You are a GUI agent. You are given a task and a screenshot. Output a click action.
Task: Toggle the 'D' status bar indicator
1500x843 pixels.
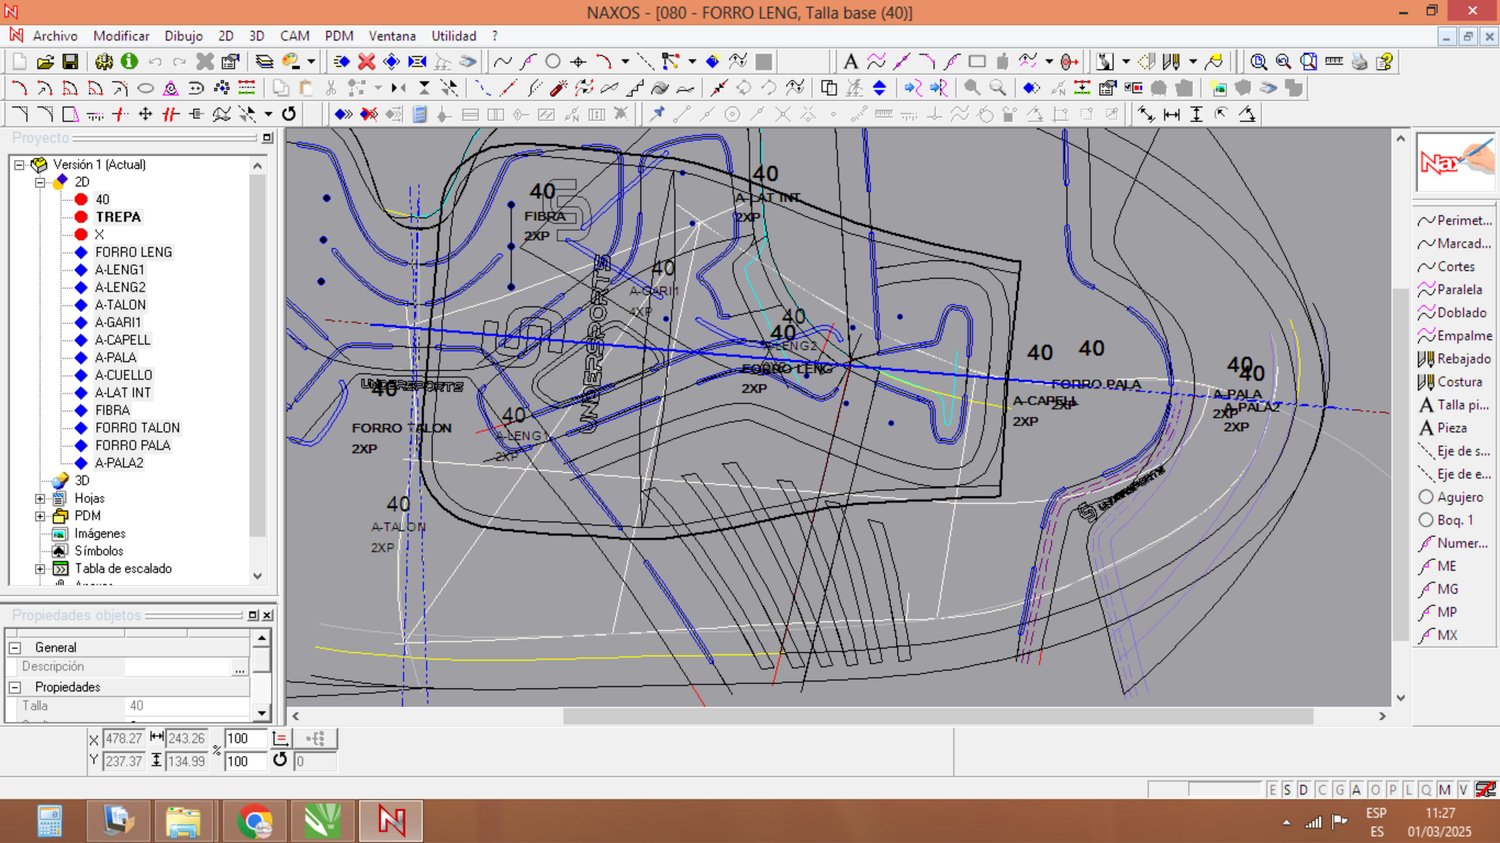click(x=1303, y=790)
